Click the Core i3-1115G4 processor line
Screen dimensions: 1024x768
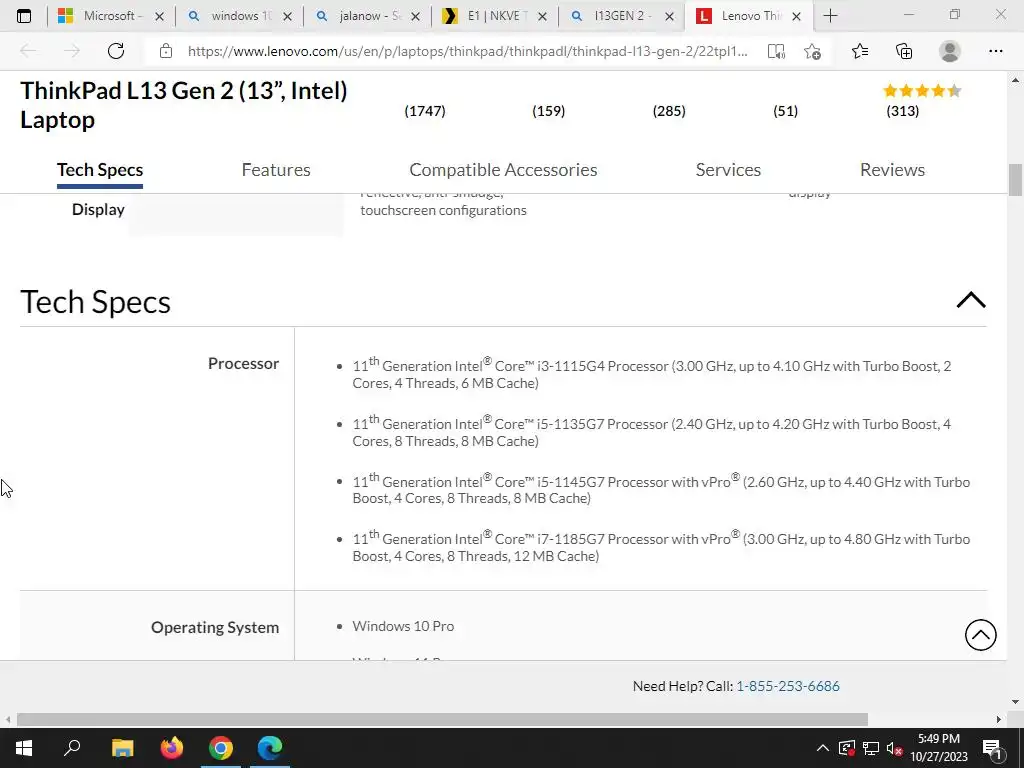(652, 374)
